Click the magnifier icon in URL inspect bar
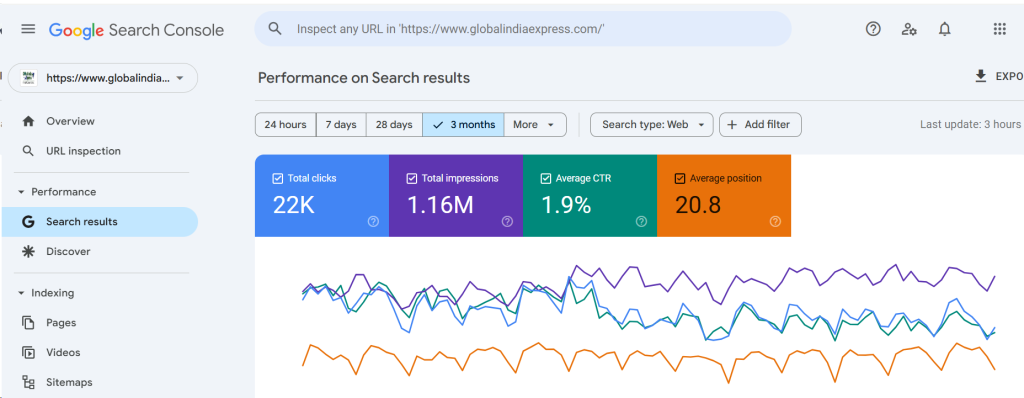Screen dimensions: 1024x398 [x=275, y=29]
